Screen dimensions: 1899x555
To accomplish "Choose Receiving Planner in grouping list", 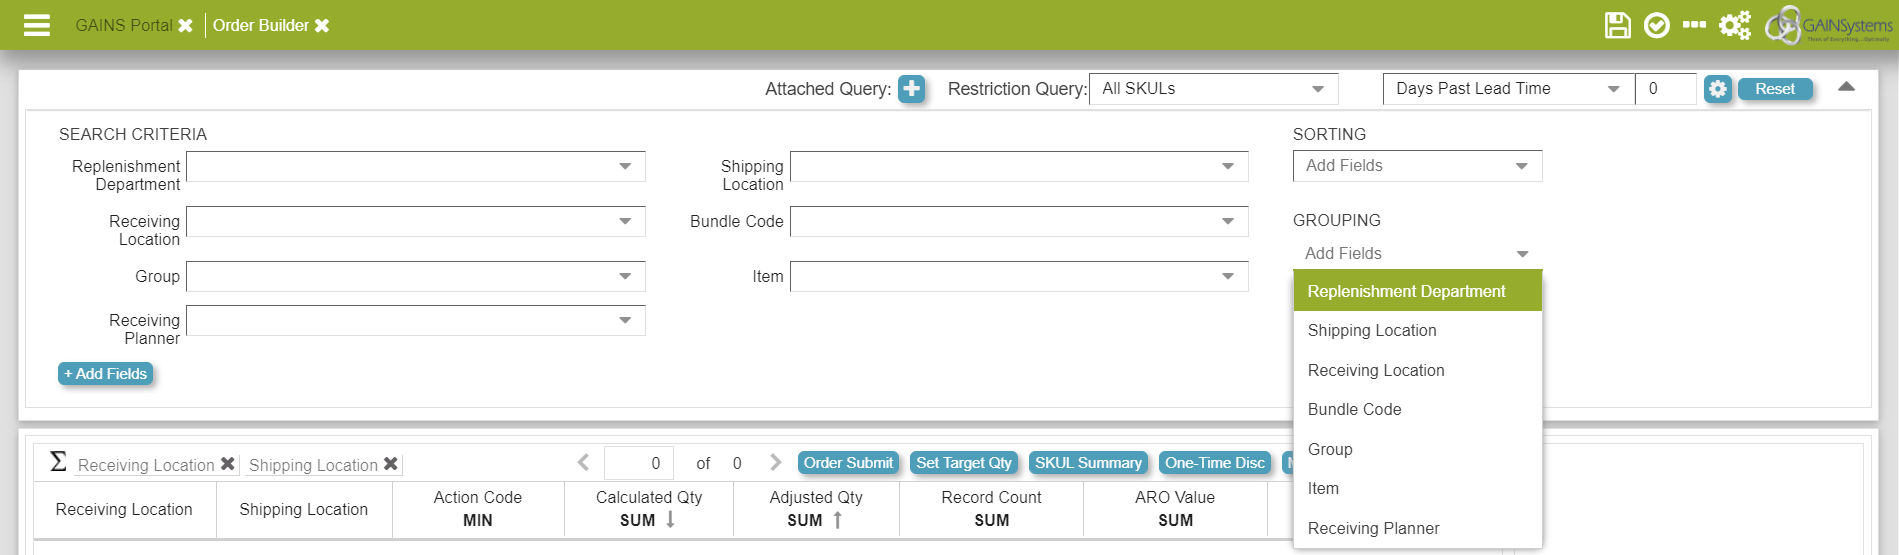I will (x=1373, y=528).
